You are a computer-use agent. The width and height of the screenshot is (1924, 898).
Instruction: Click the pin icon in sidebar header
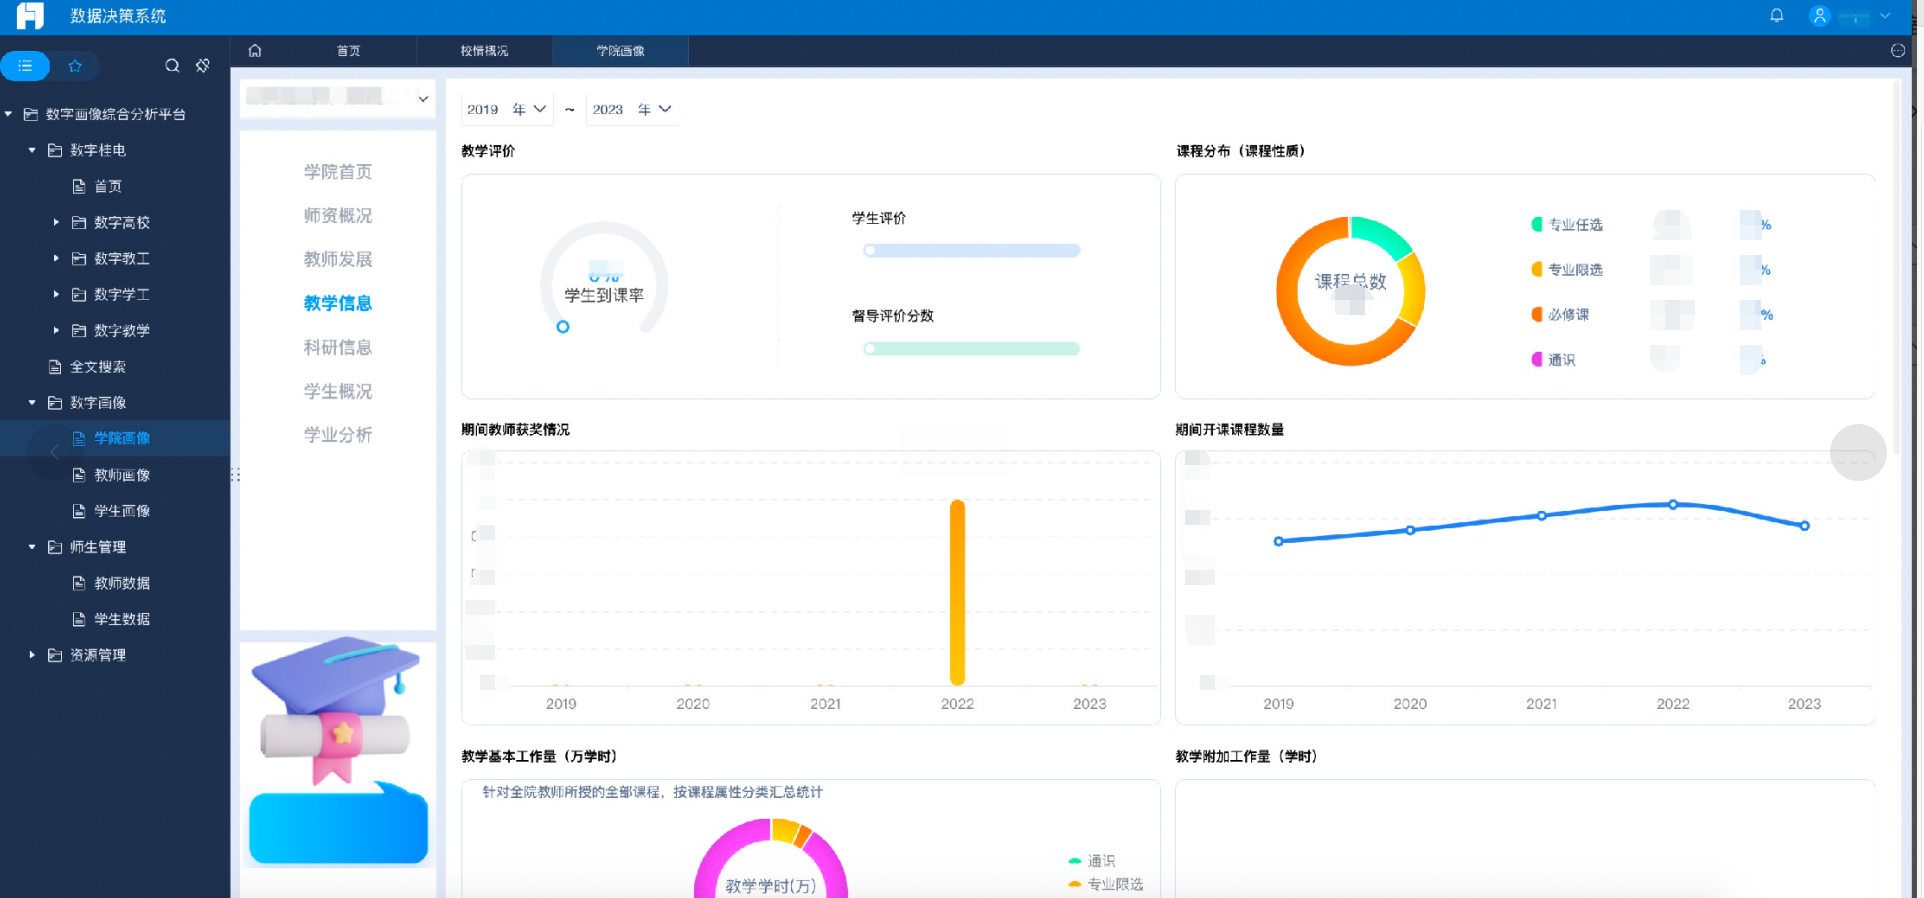point(203,66)
